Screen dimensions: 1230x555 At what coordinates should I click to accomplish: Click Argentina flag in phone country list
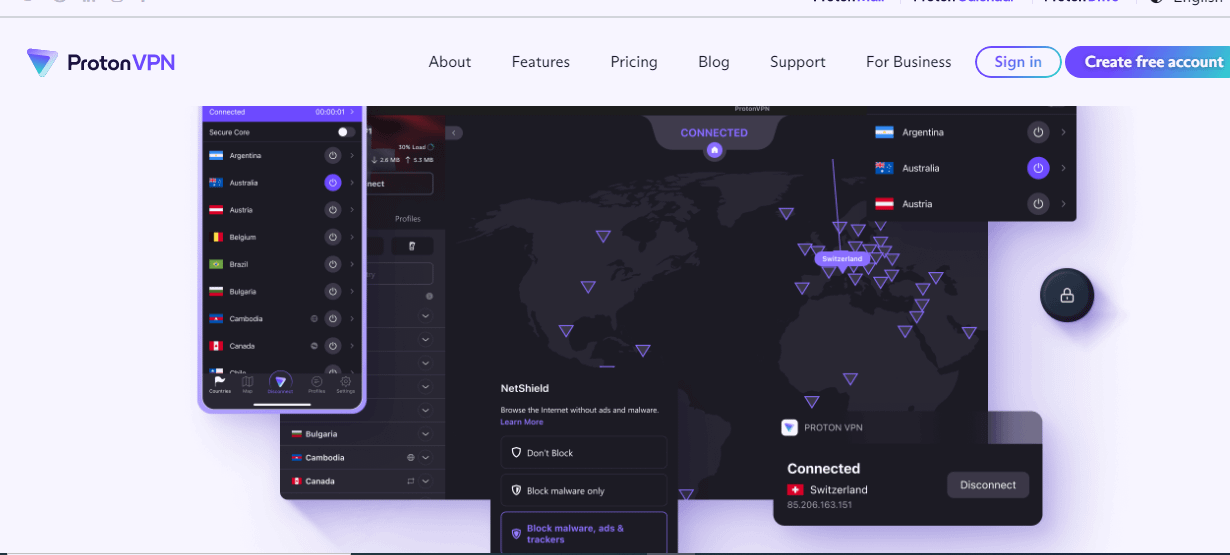[x=216, y=156]
